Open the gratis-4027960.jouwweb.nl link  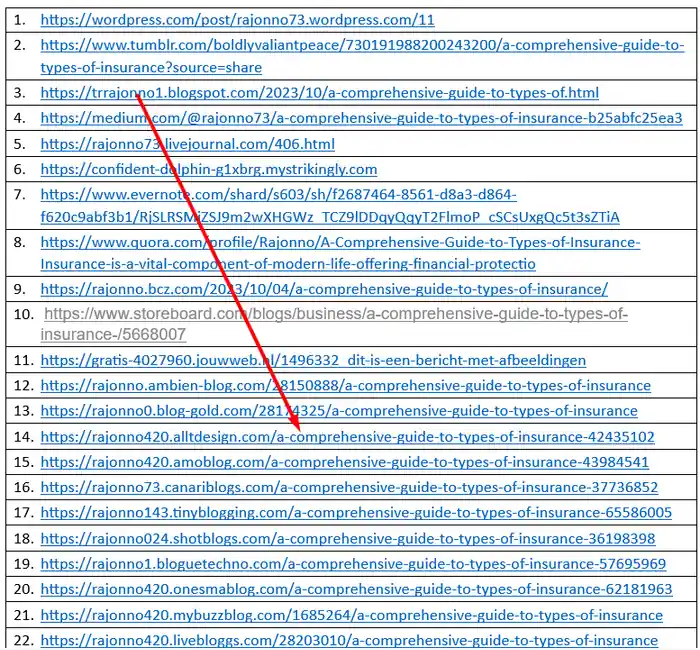tap(313, 360)
